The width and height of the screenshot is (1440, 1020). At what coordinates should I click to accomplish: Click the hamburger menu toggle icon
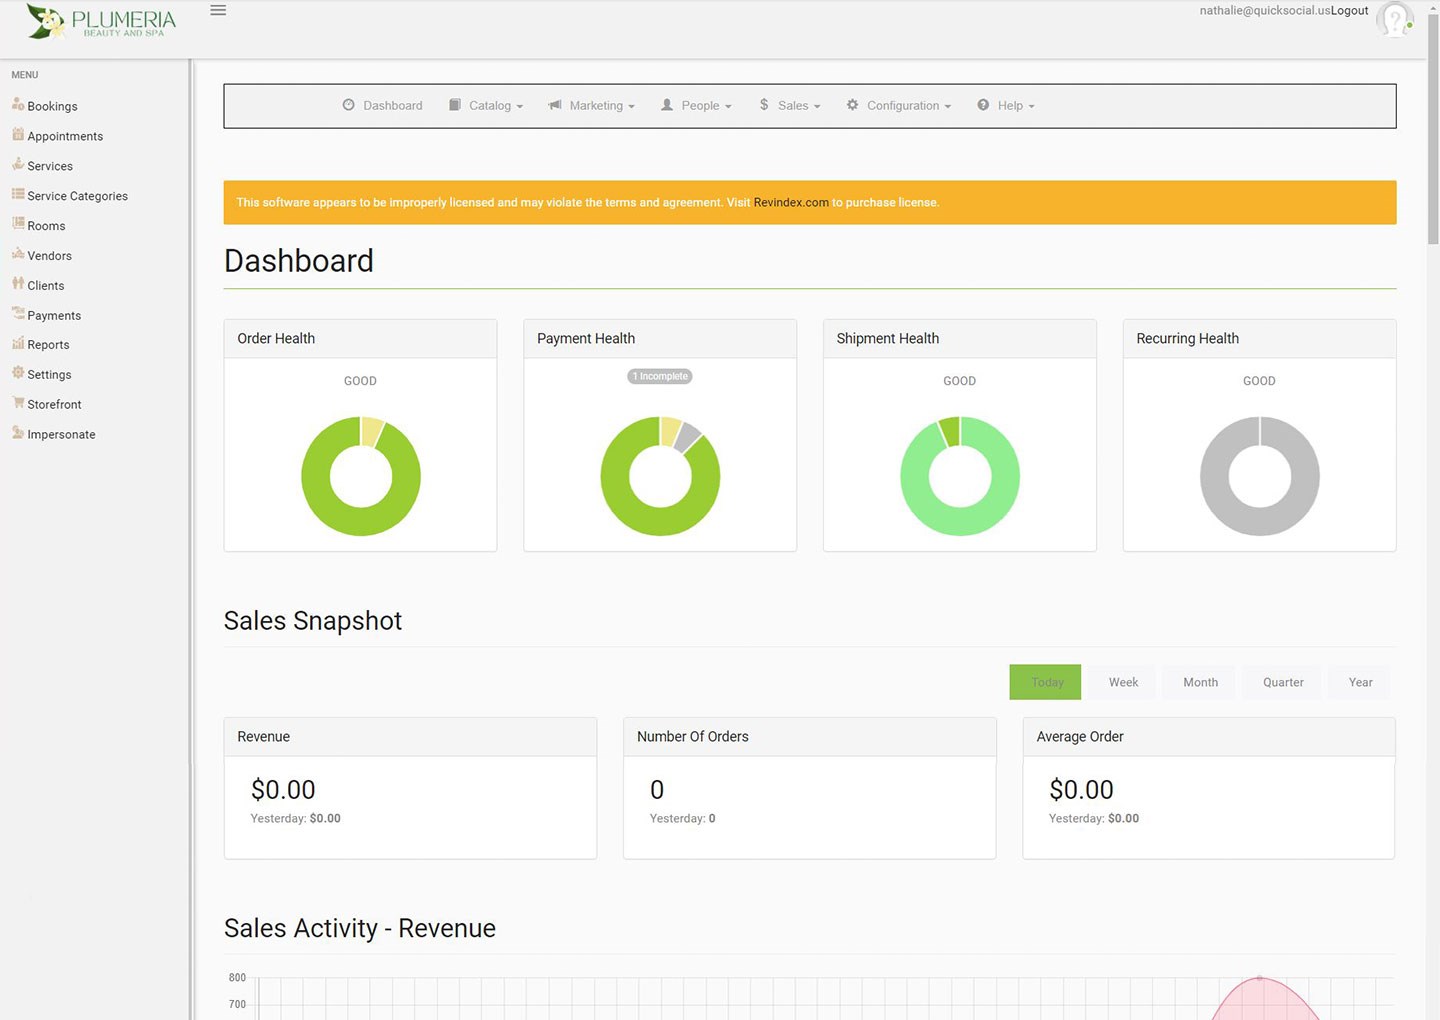tap(218, 11)
